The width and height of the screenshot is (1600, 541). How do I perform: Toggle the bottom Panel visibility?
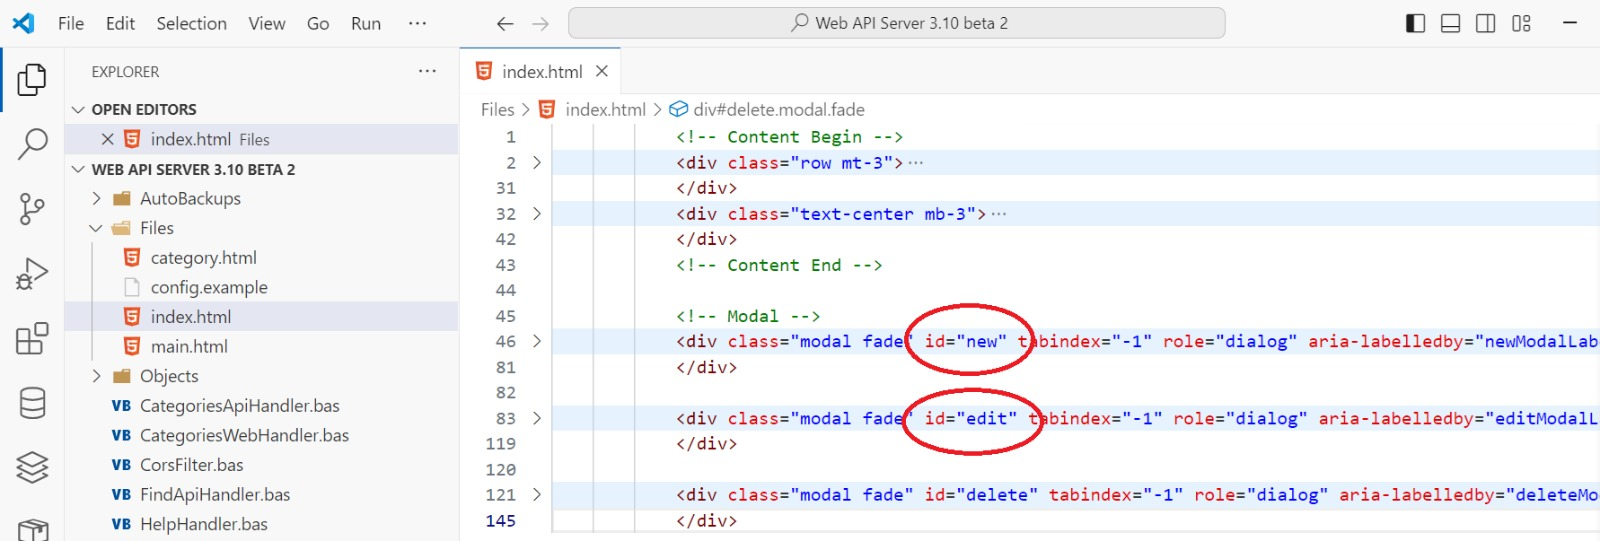[1450, 23]
